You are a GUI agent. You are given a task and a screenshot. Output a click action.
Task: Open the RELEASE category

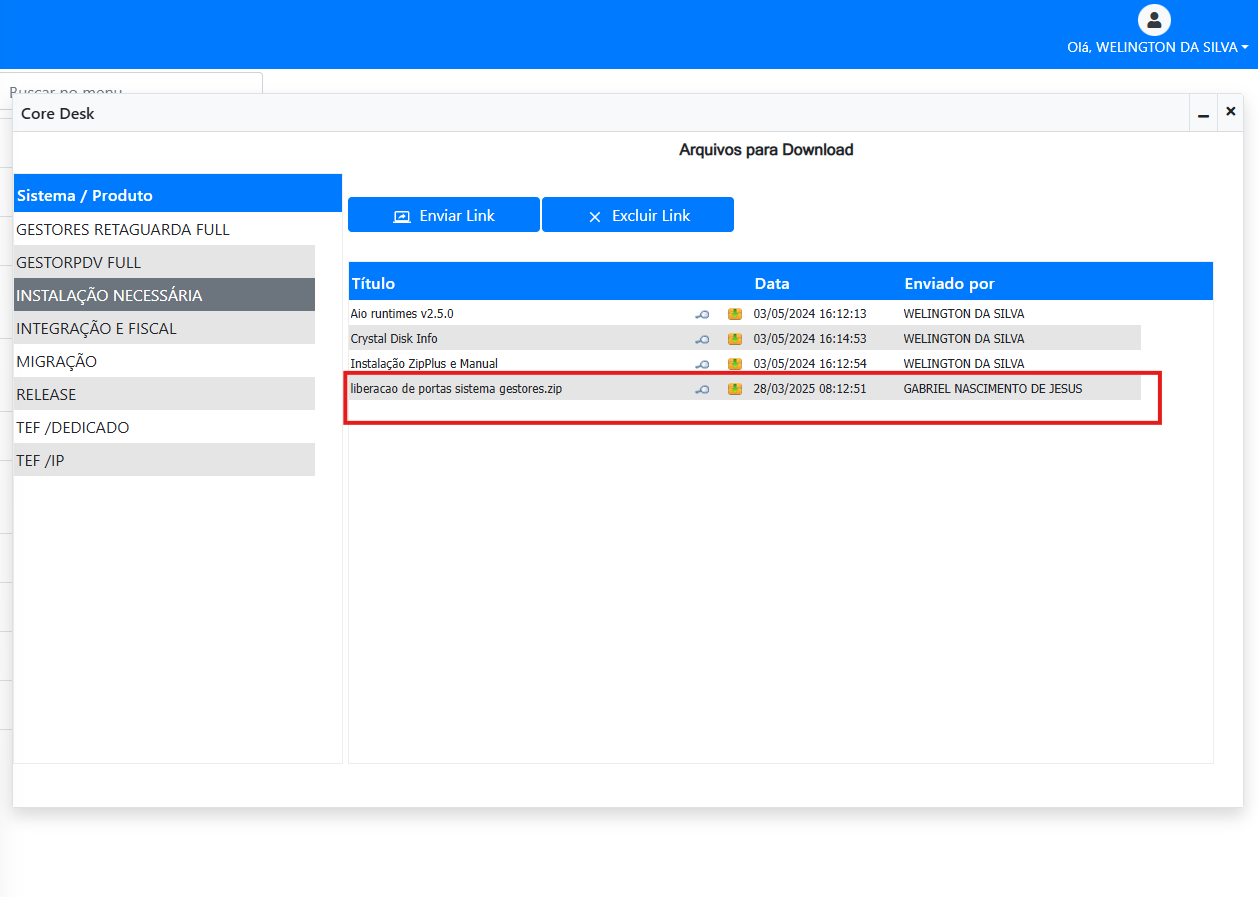tap(46, 394)
